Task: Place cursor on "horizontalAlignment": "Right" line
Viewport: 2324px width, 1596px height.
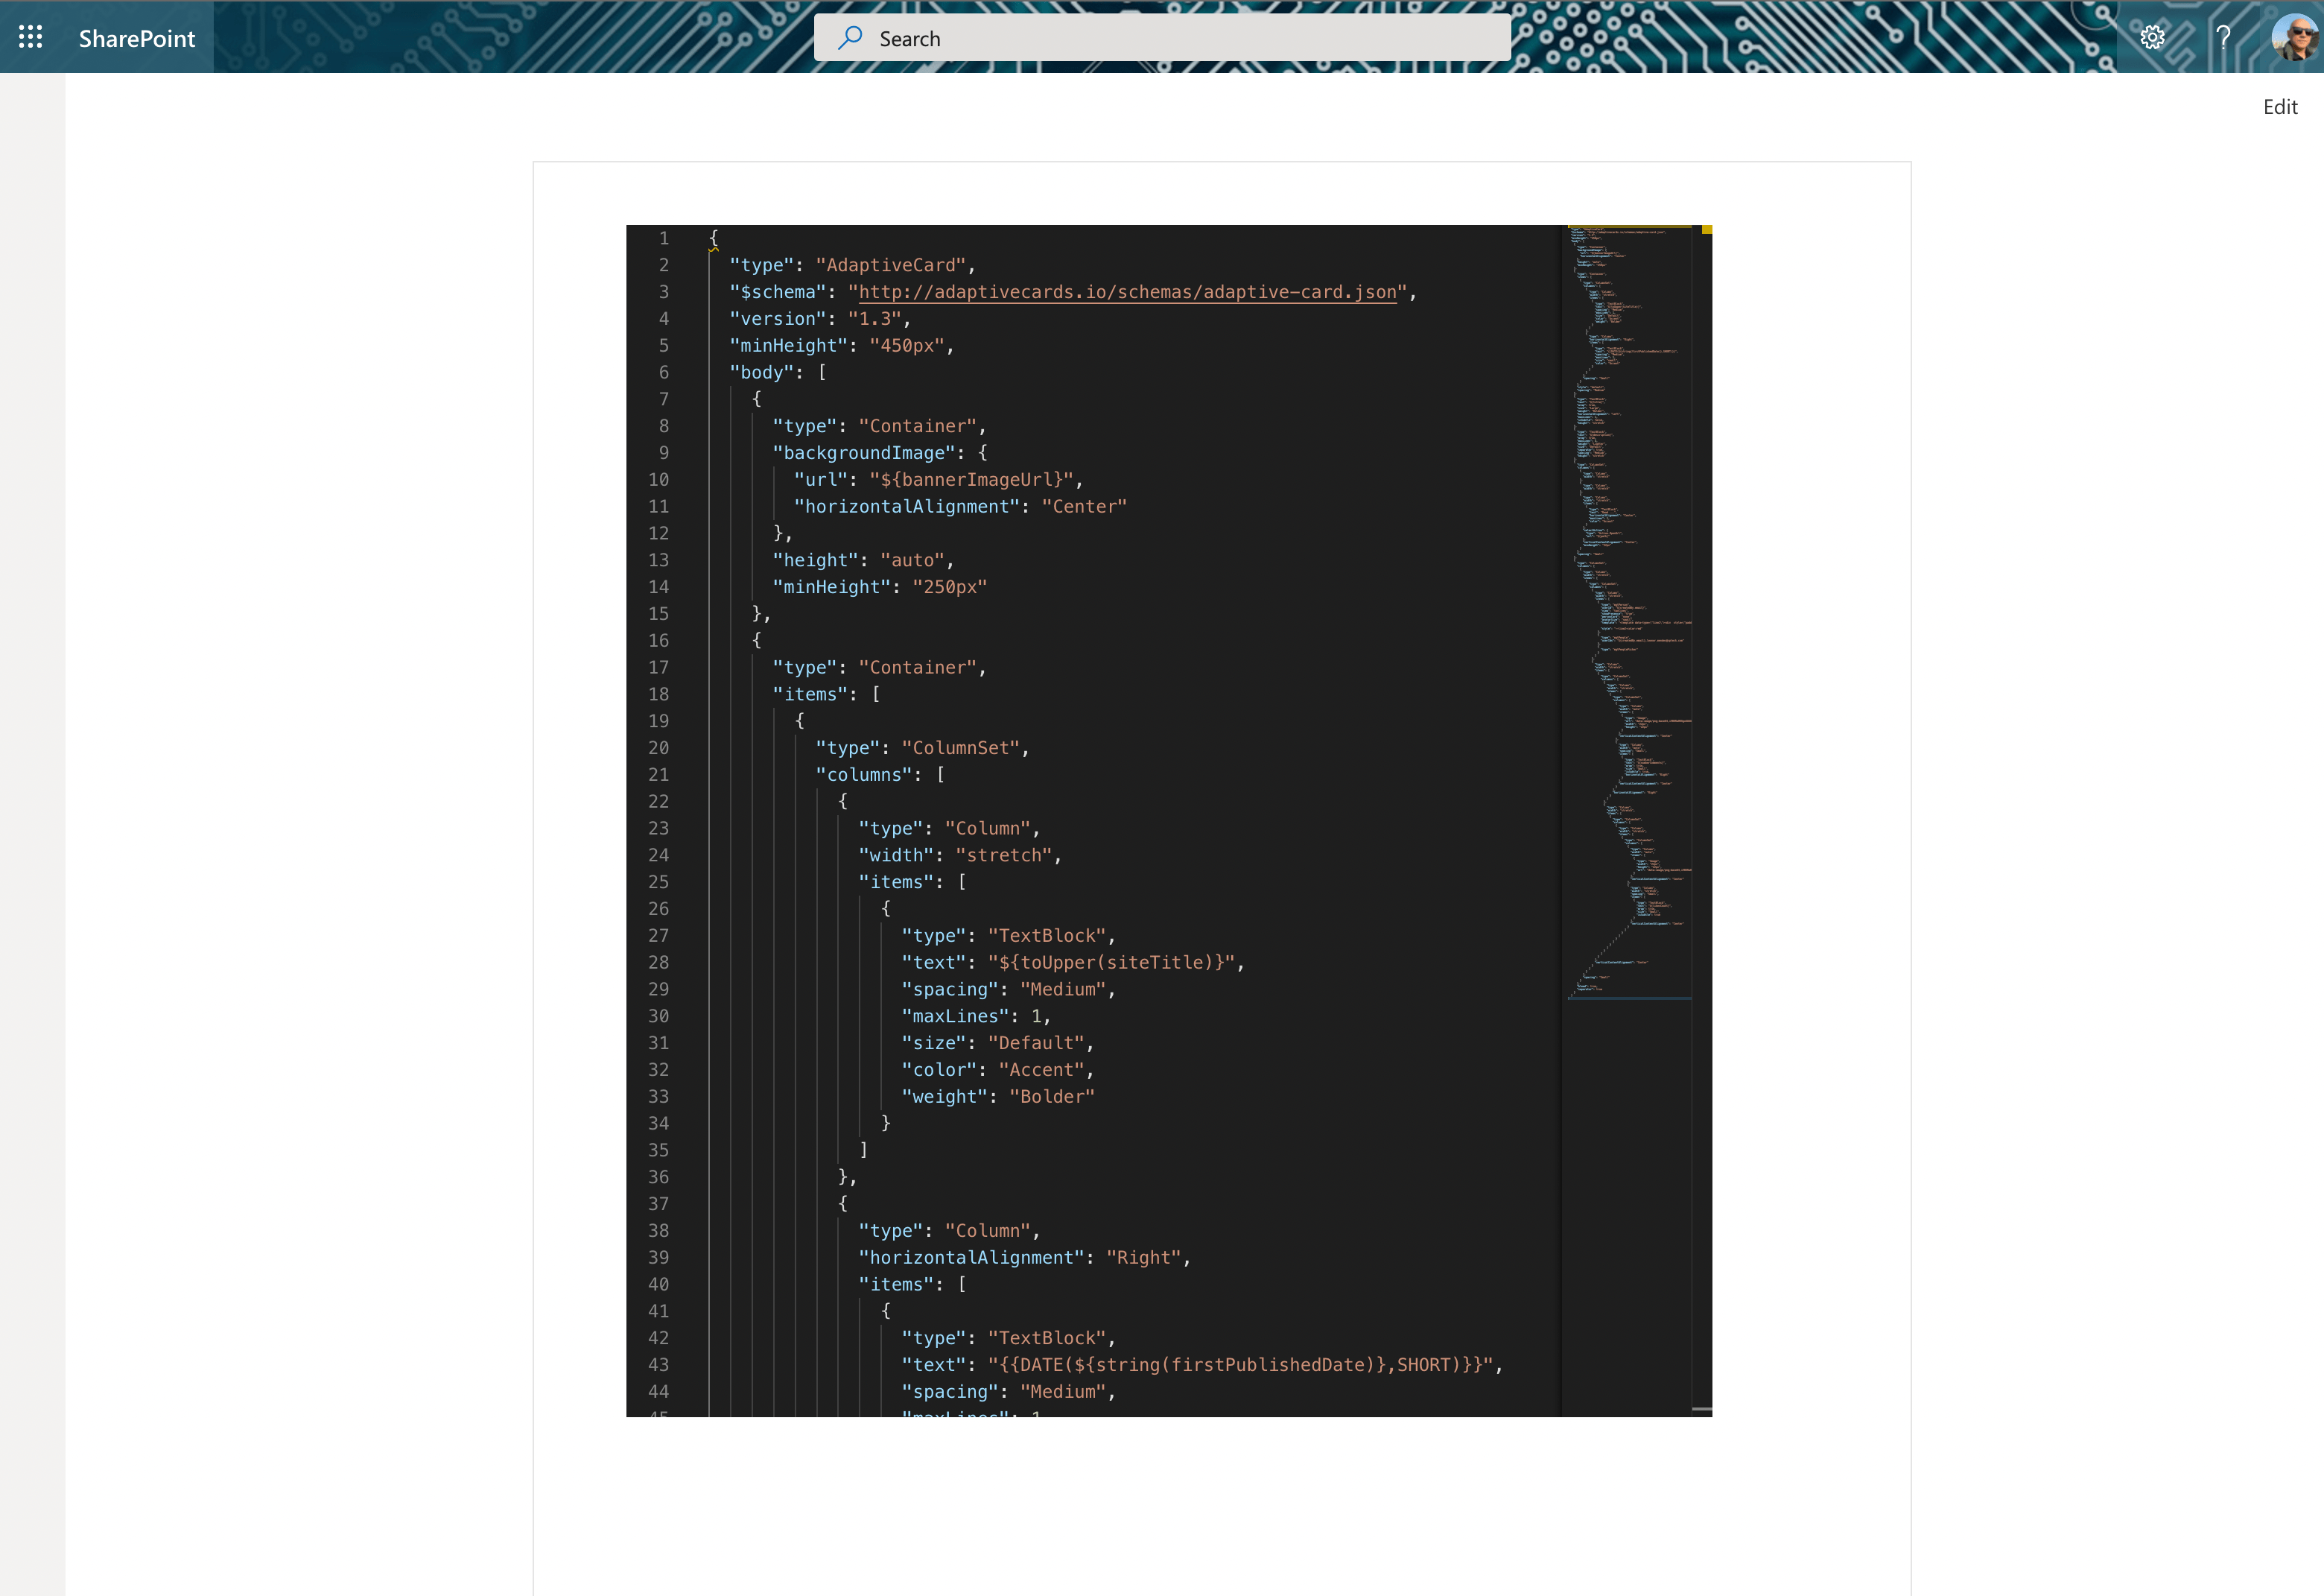Action: pyautogui.click(x=1023, y=1258)
